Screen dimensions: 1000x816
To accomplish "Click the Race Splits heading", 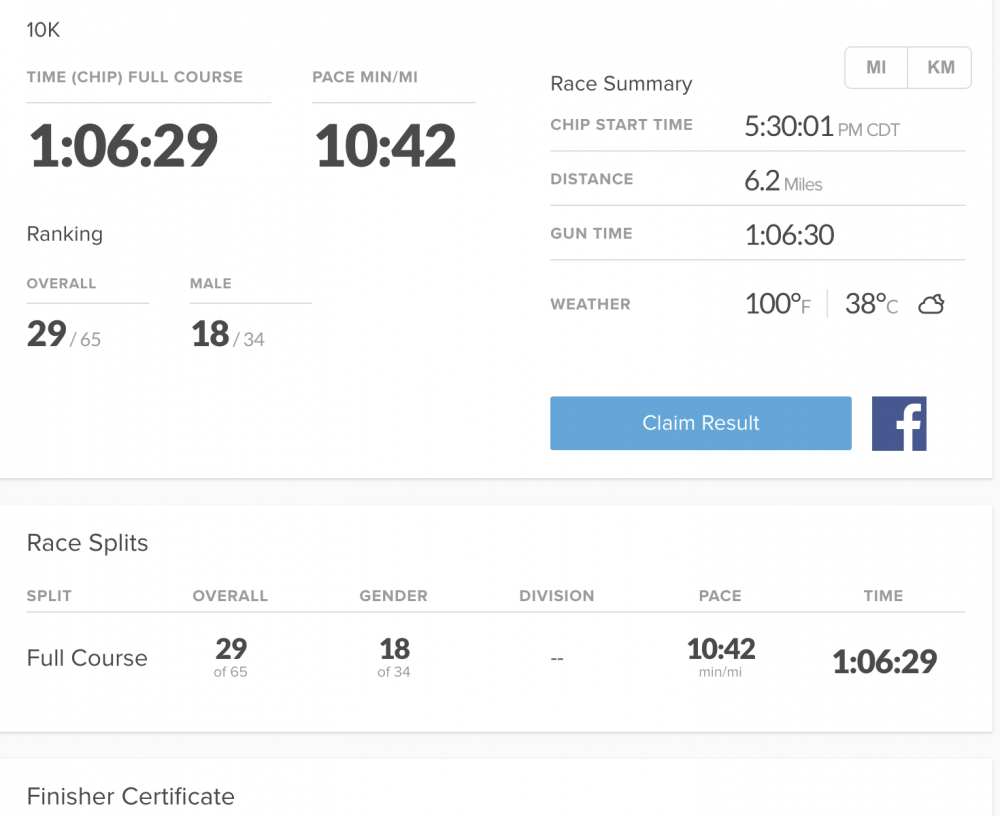I will point(87,543).
